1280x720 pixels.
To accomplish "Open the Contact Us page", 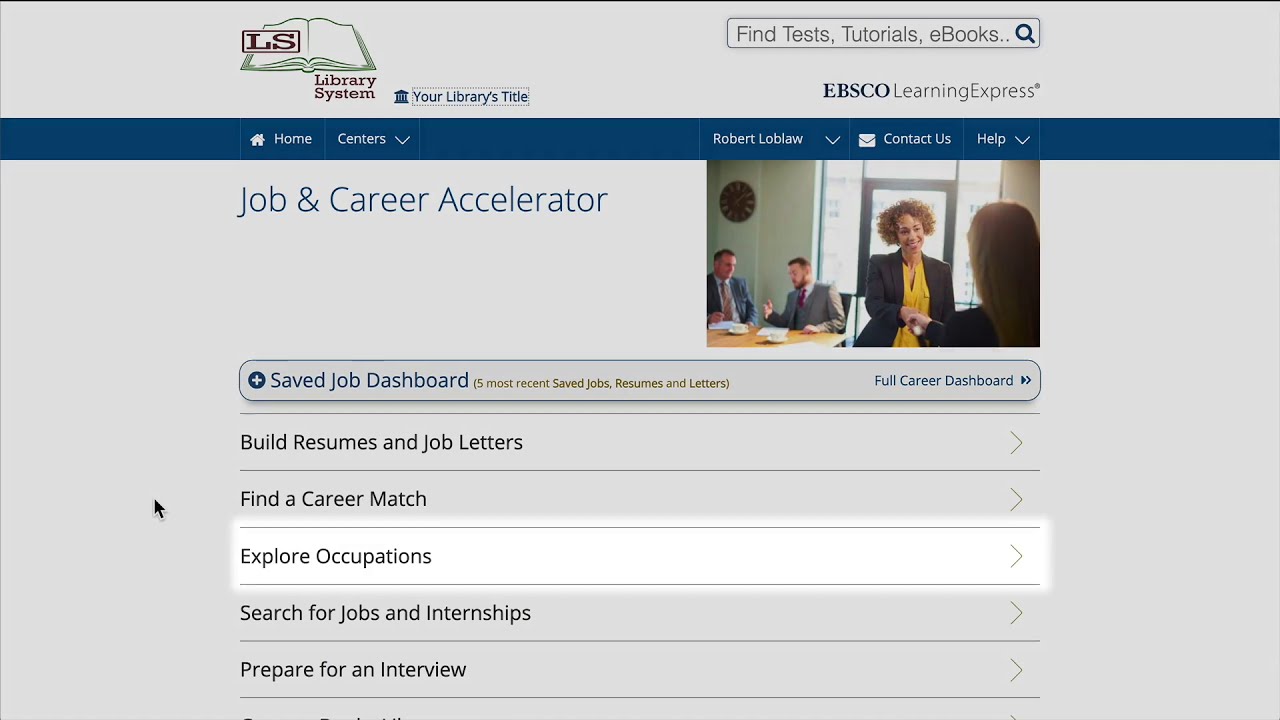I will (x=917, y=139).
